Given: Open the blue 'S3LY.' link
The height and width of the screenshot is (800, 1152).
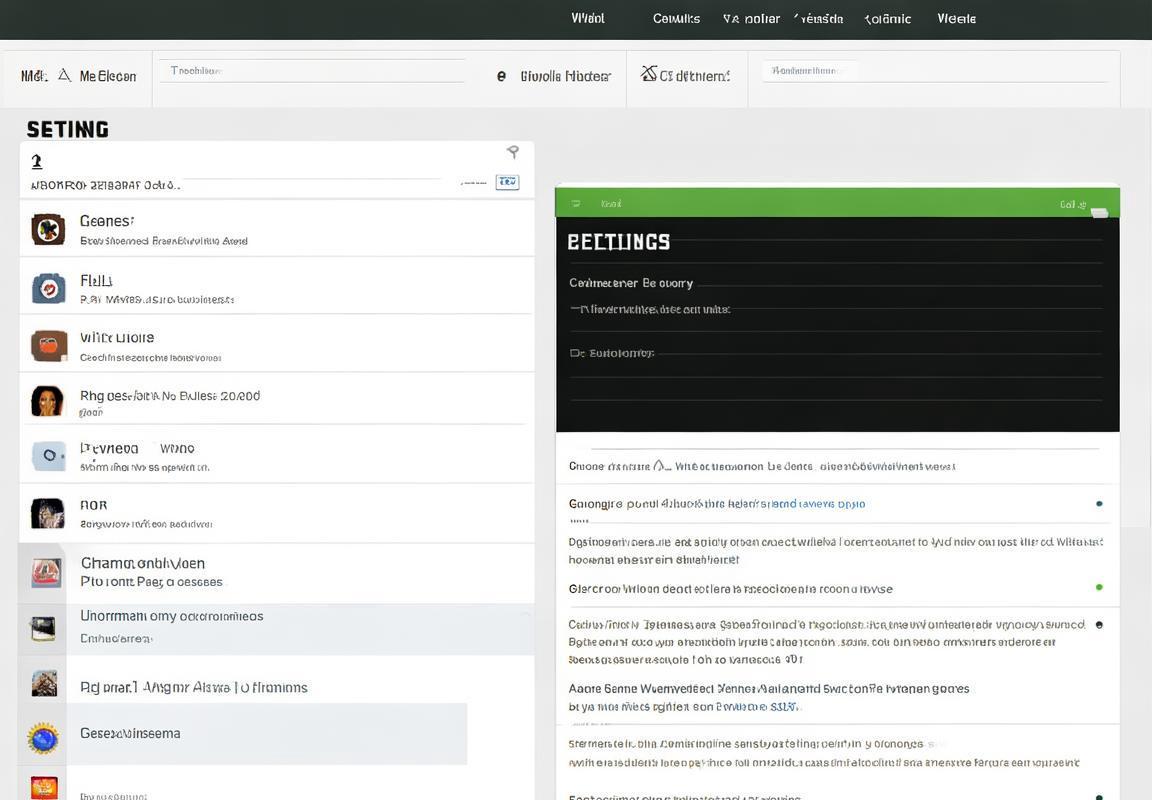Looking at the screenshot, I should pyautogui.click(x=785, y=707).
